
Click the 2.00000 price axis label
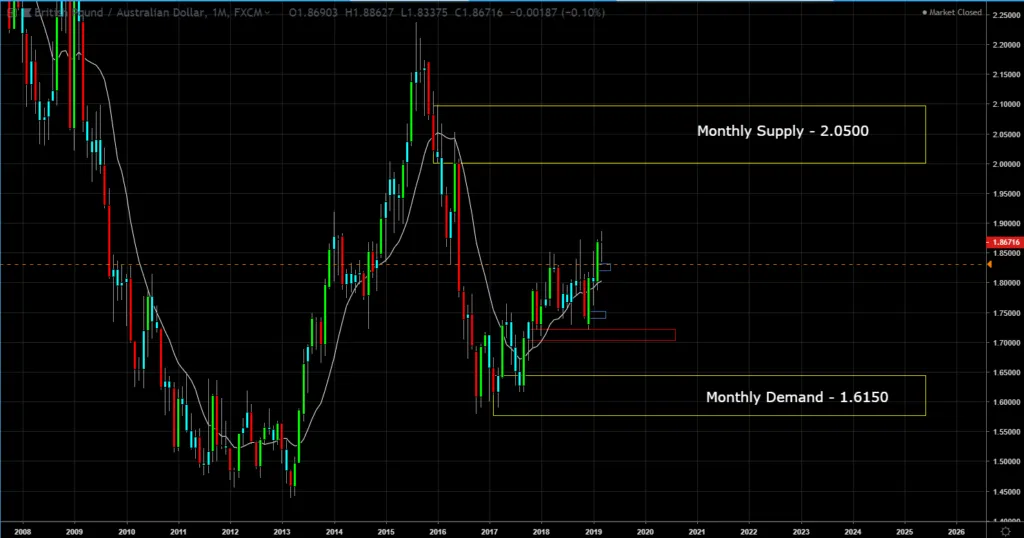pos(1006,164)
